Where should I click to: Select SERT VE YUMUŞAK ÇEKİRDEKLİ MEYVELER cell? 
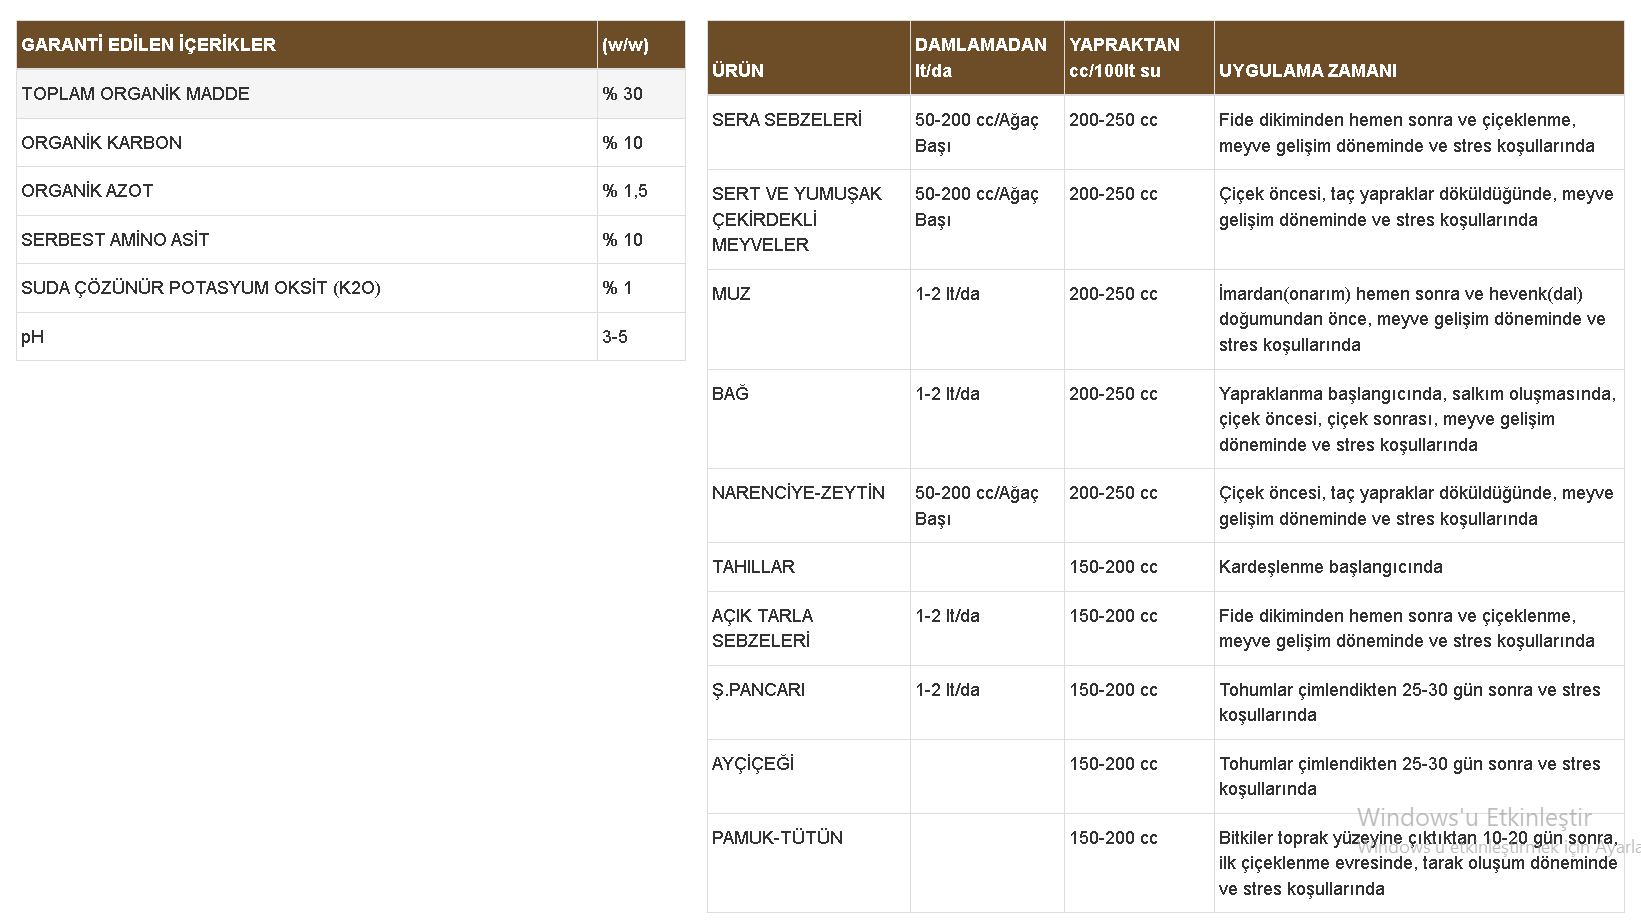coord(797,219)
